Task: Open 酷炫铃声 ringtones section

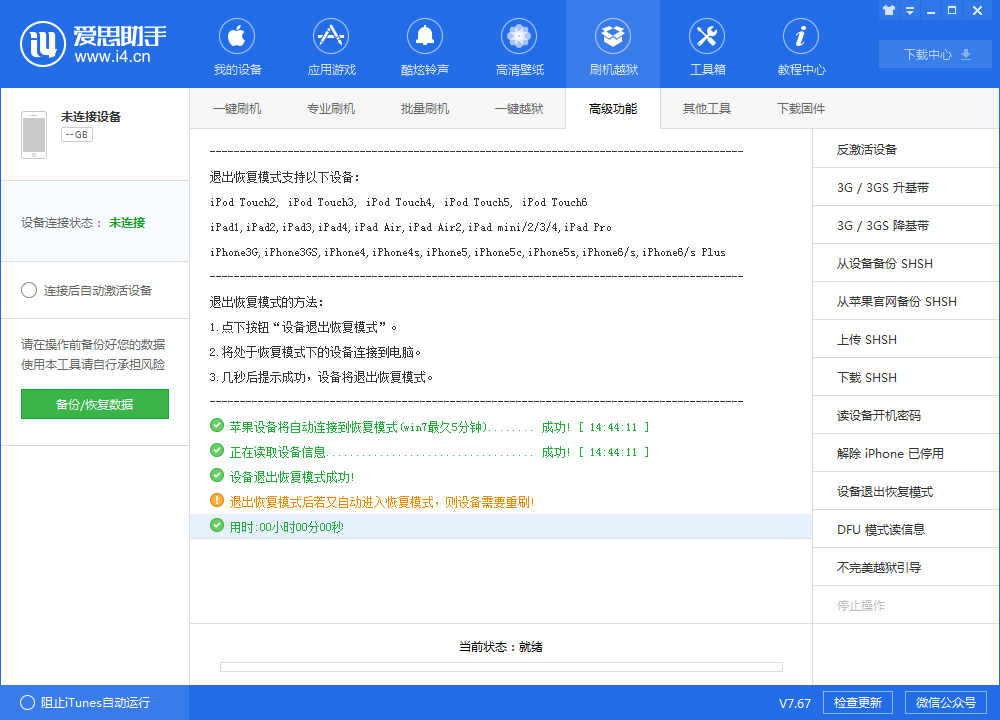Action: coord(425,48)
